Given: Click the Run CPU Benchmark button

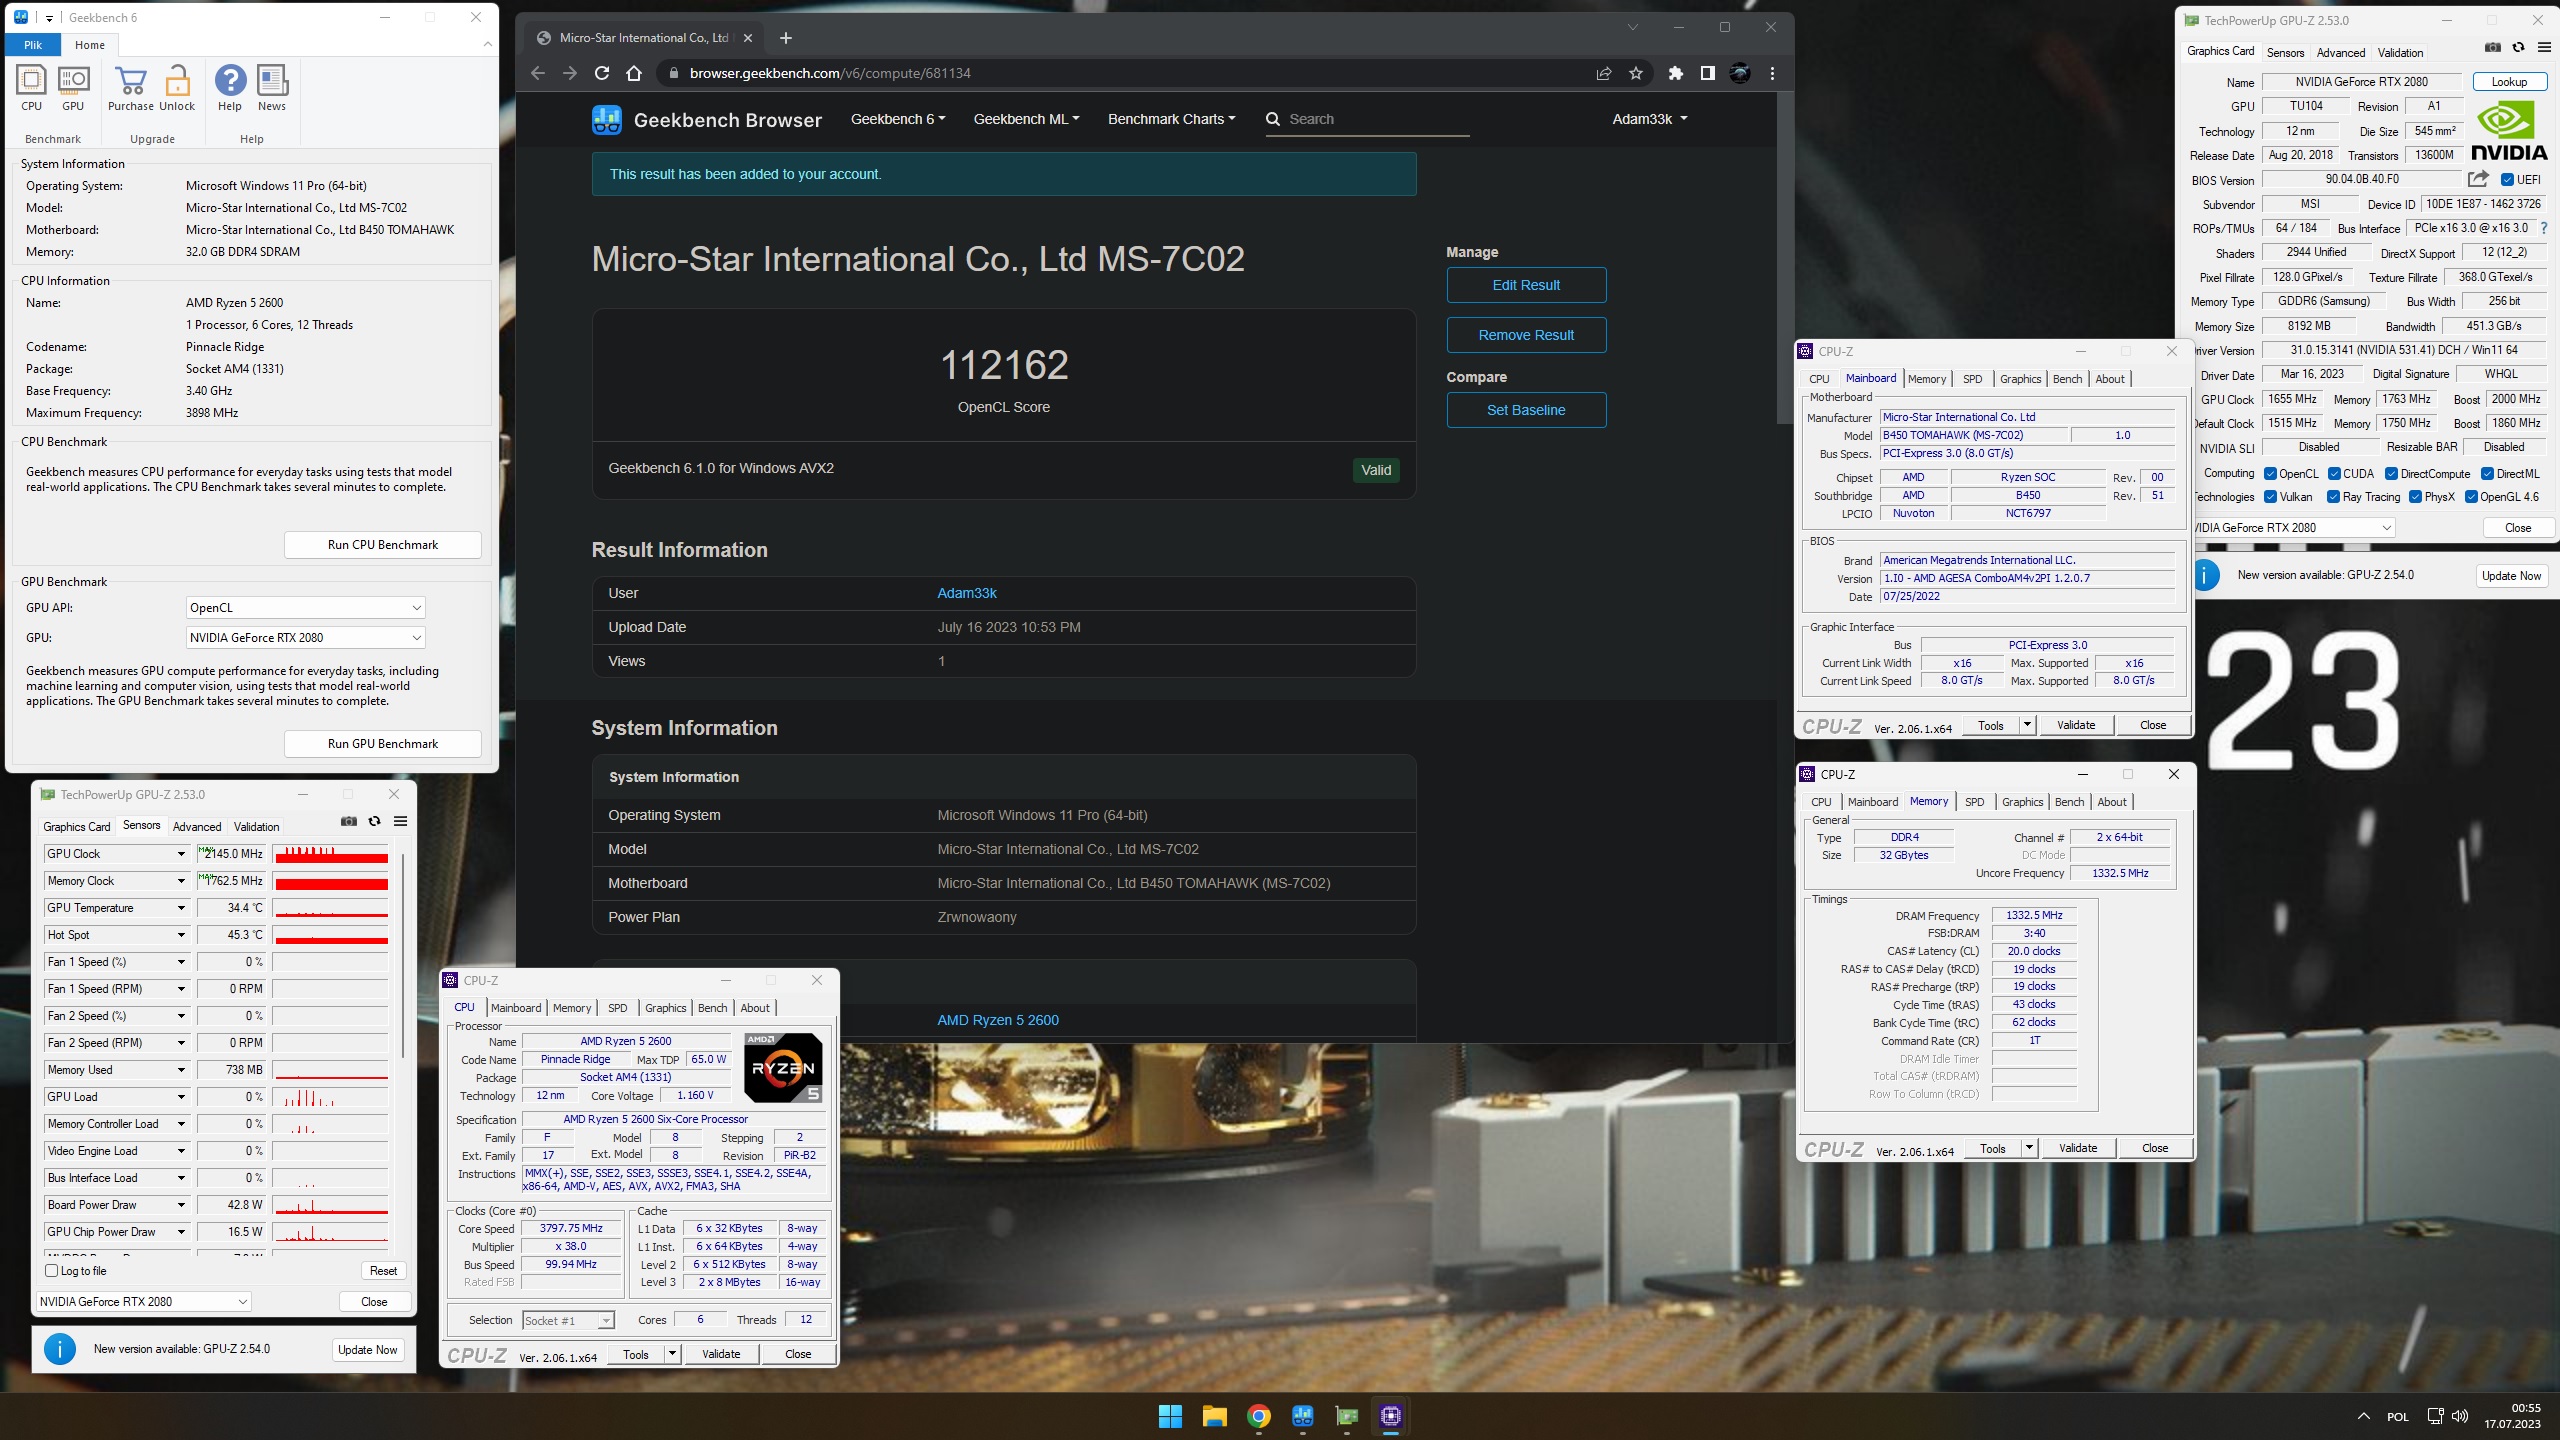Looking at the screenshot, I should tap(383, 545).
